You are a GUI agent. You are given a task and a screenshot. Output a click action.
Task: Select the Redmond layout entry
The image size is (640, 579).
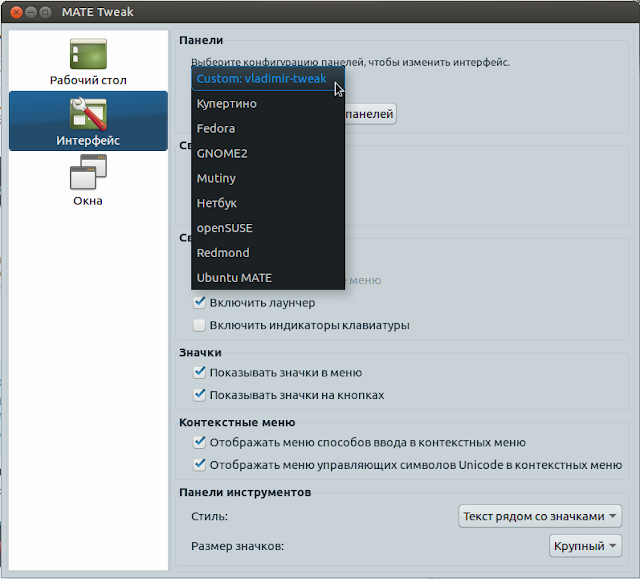pyautogui.click(x=268, y=253)
